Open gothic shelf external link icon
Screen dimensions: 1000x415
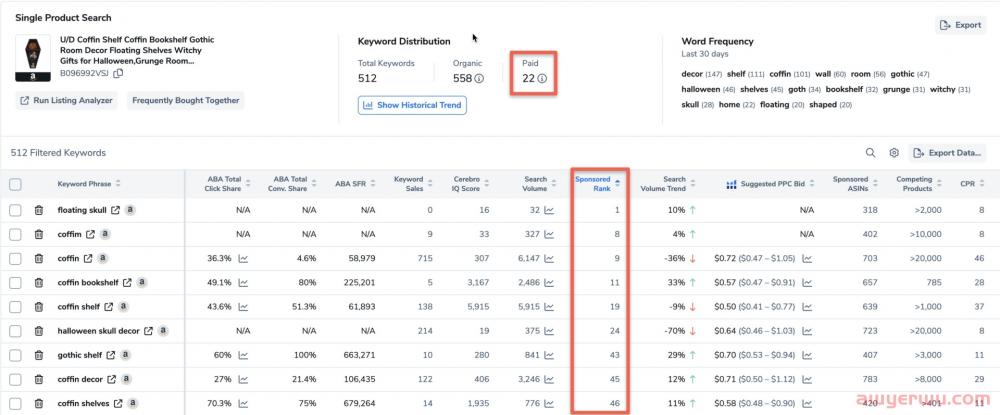(x=111, y=355)
